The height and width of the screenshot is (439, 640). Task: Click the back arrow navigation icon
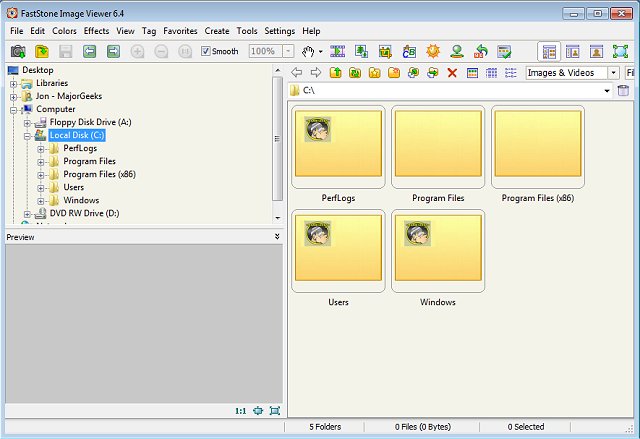pyautogui.click(x=297, y=73)
